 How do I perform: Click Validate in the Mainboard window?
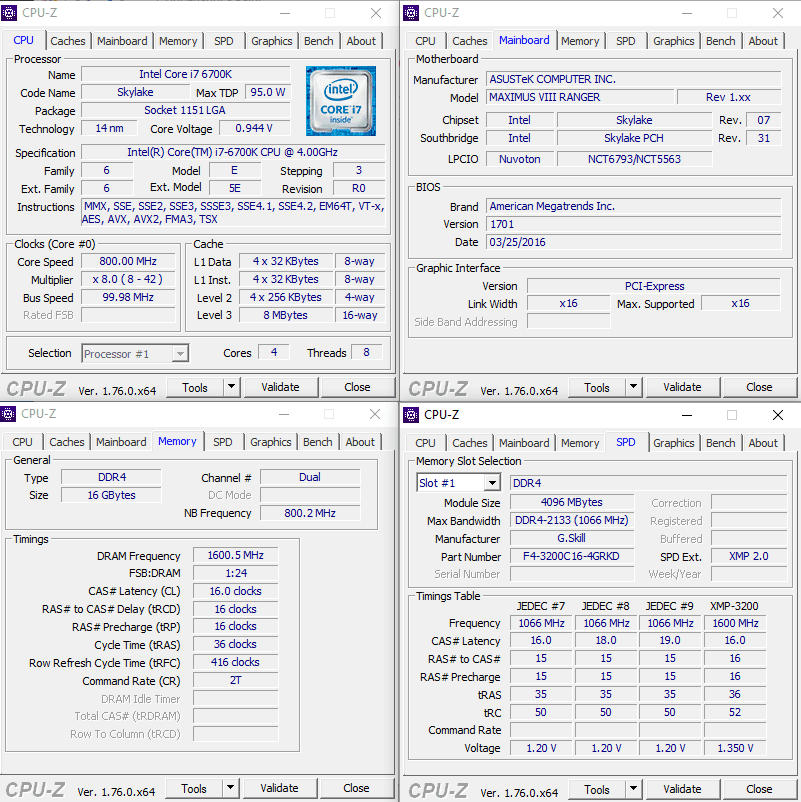(x=682, y=387)
